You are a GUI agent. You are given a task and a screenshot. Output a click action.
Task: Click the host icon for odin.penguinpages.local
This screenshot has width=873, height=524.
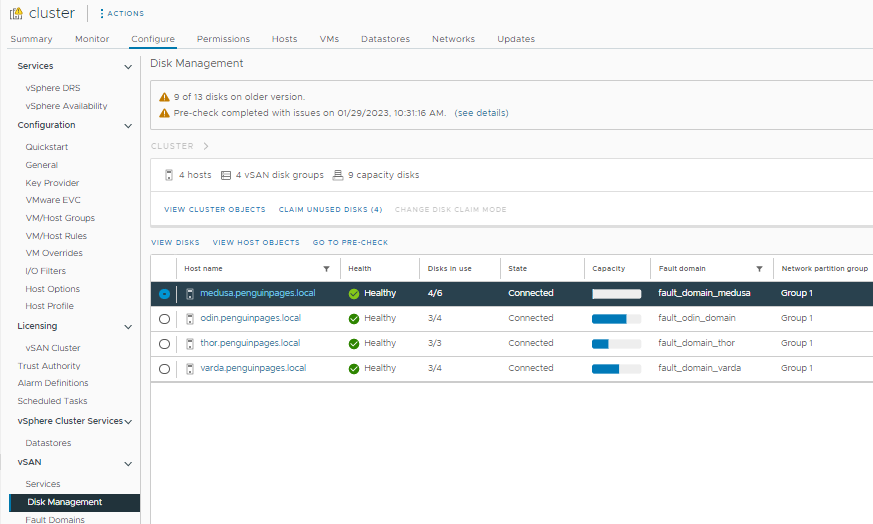(x=190, y=319)
